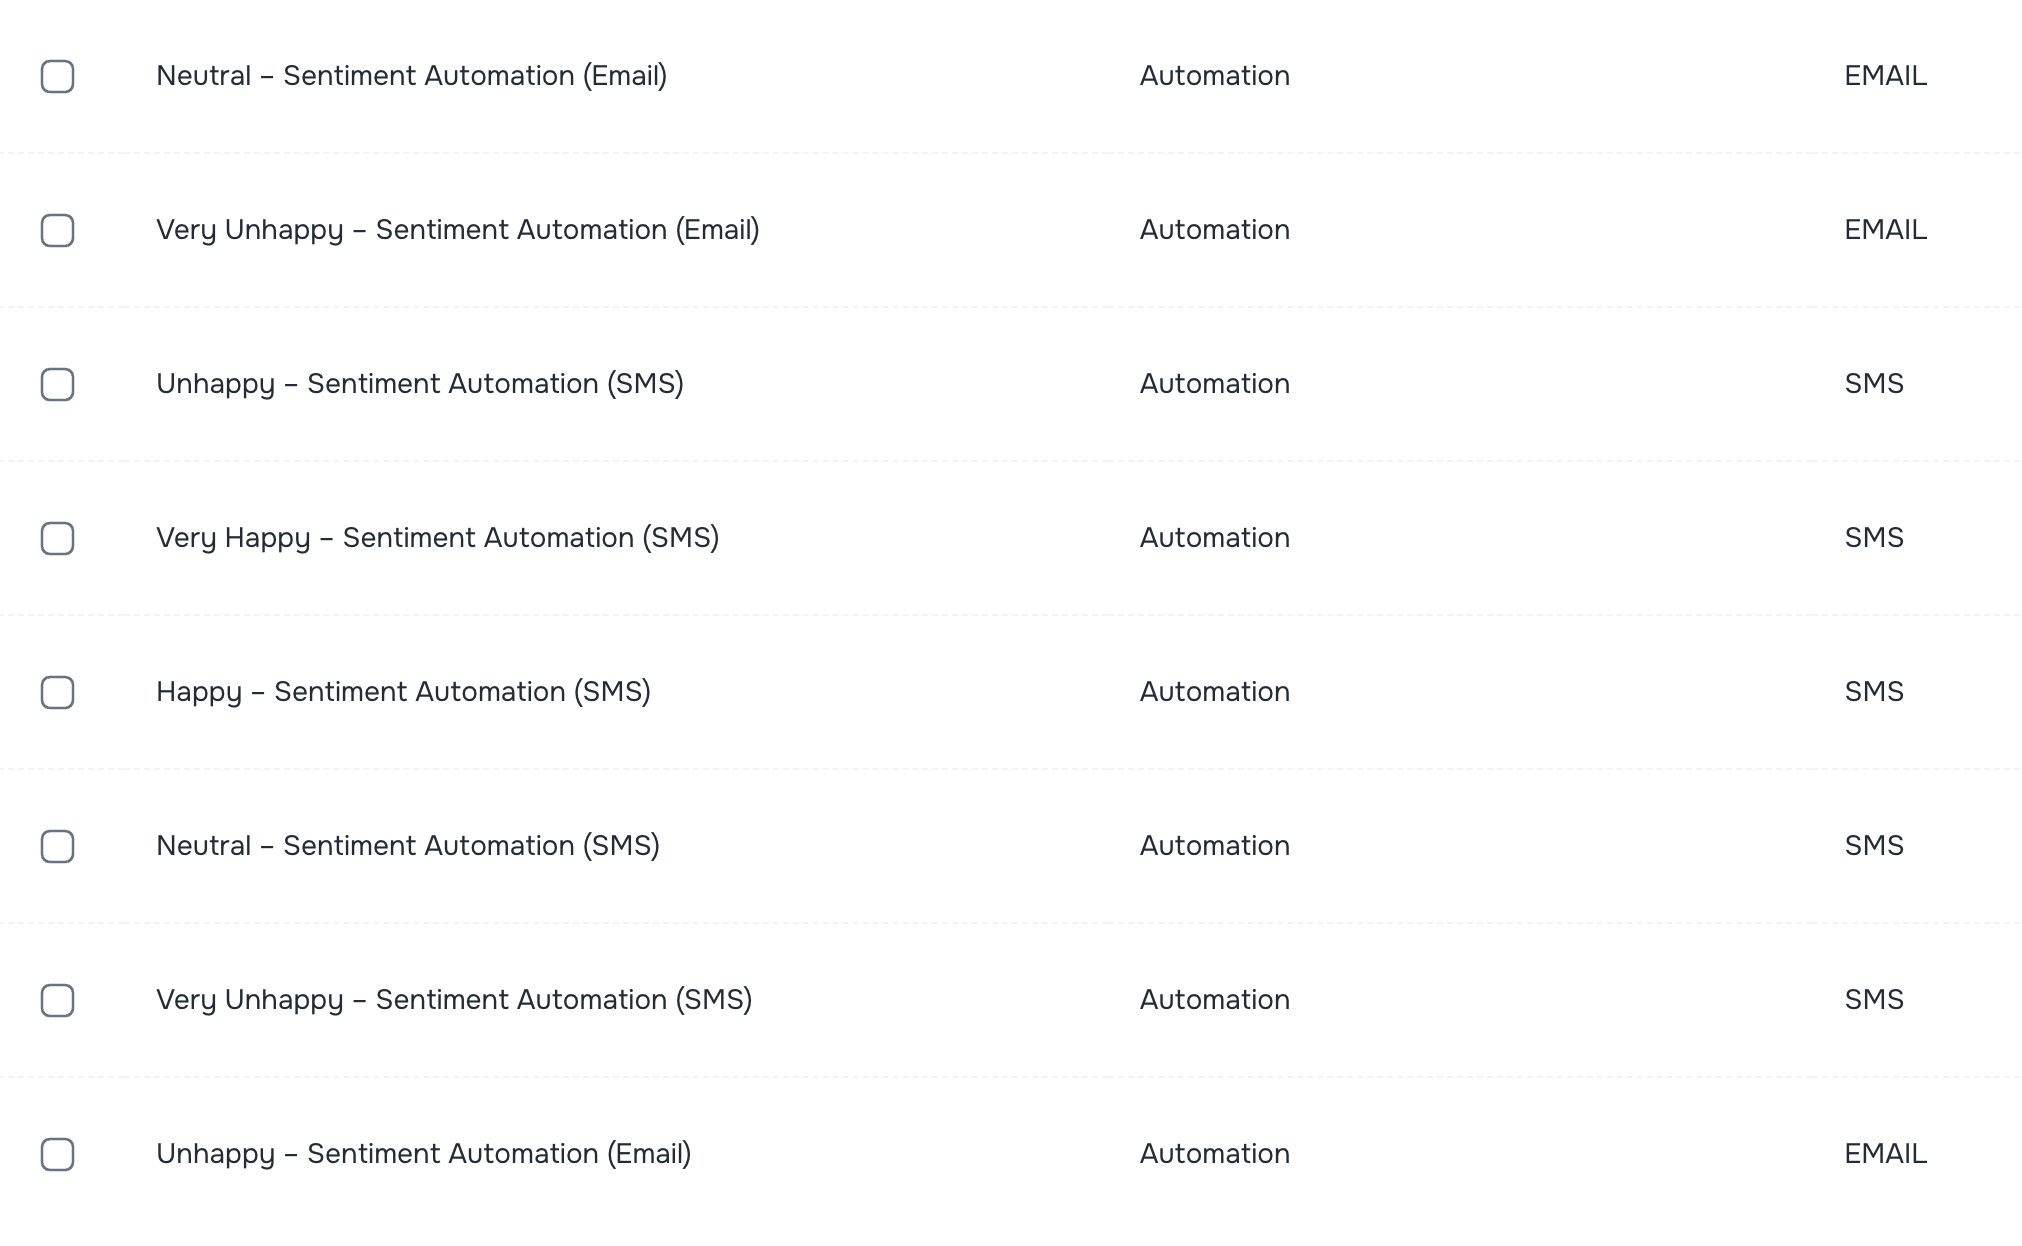Tick the checkbox for Happy Sentiment Automation (SMS)
Image resolution: width=2022 pixels, height=1246 pixels.
coord(57,691)
